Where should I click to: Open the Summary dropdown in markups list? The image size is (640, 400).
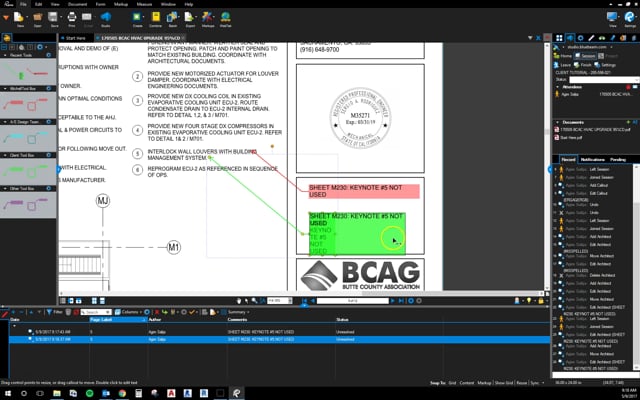tap(237, 312)
